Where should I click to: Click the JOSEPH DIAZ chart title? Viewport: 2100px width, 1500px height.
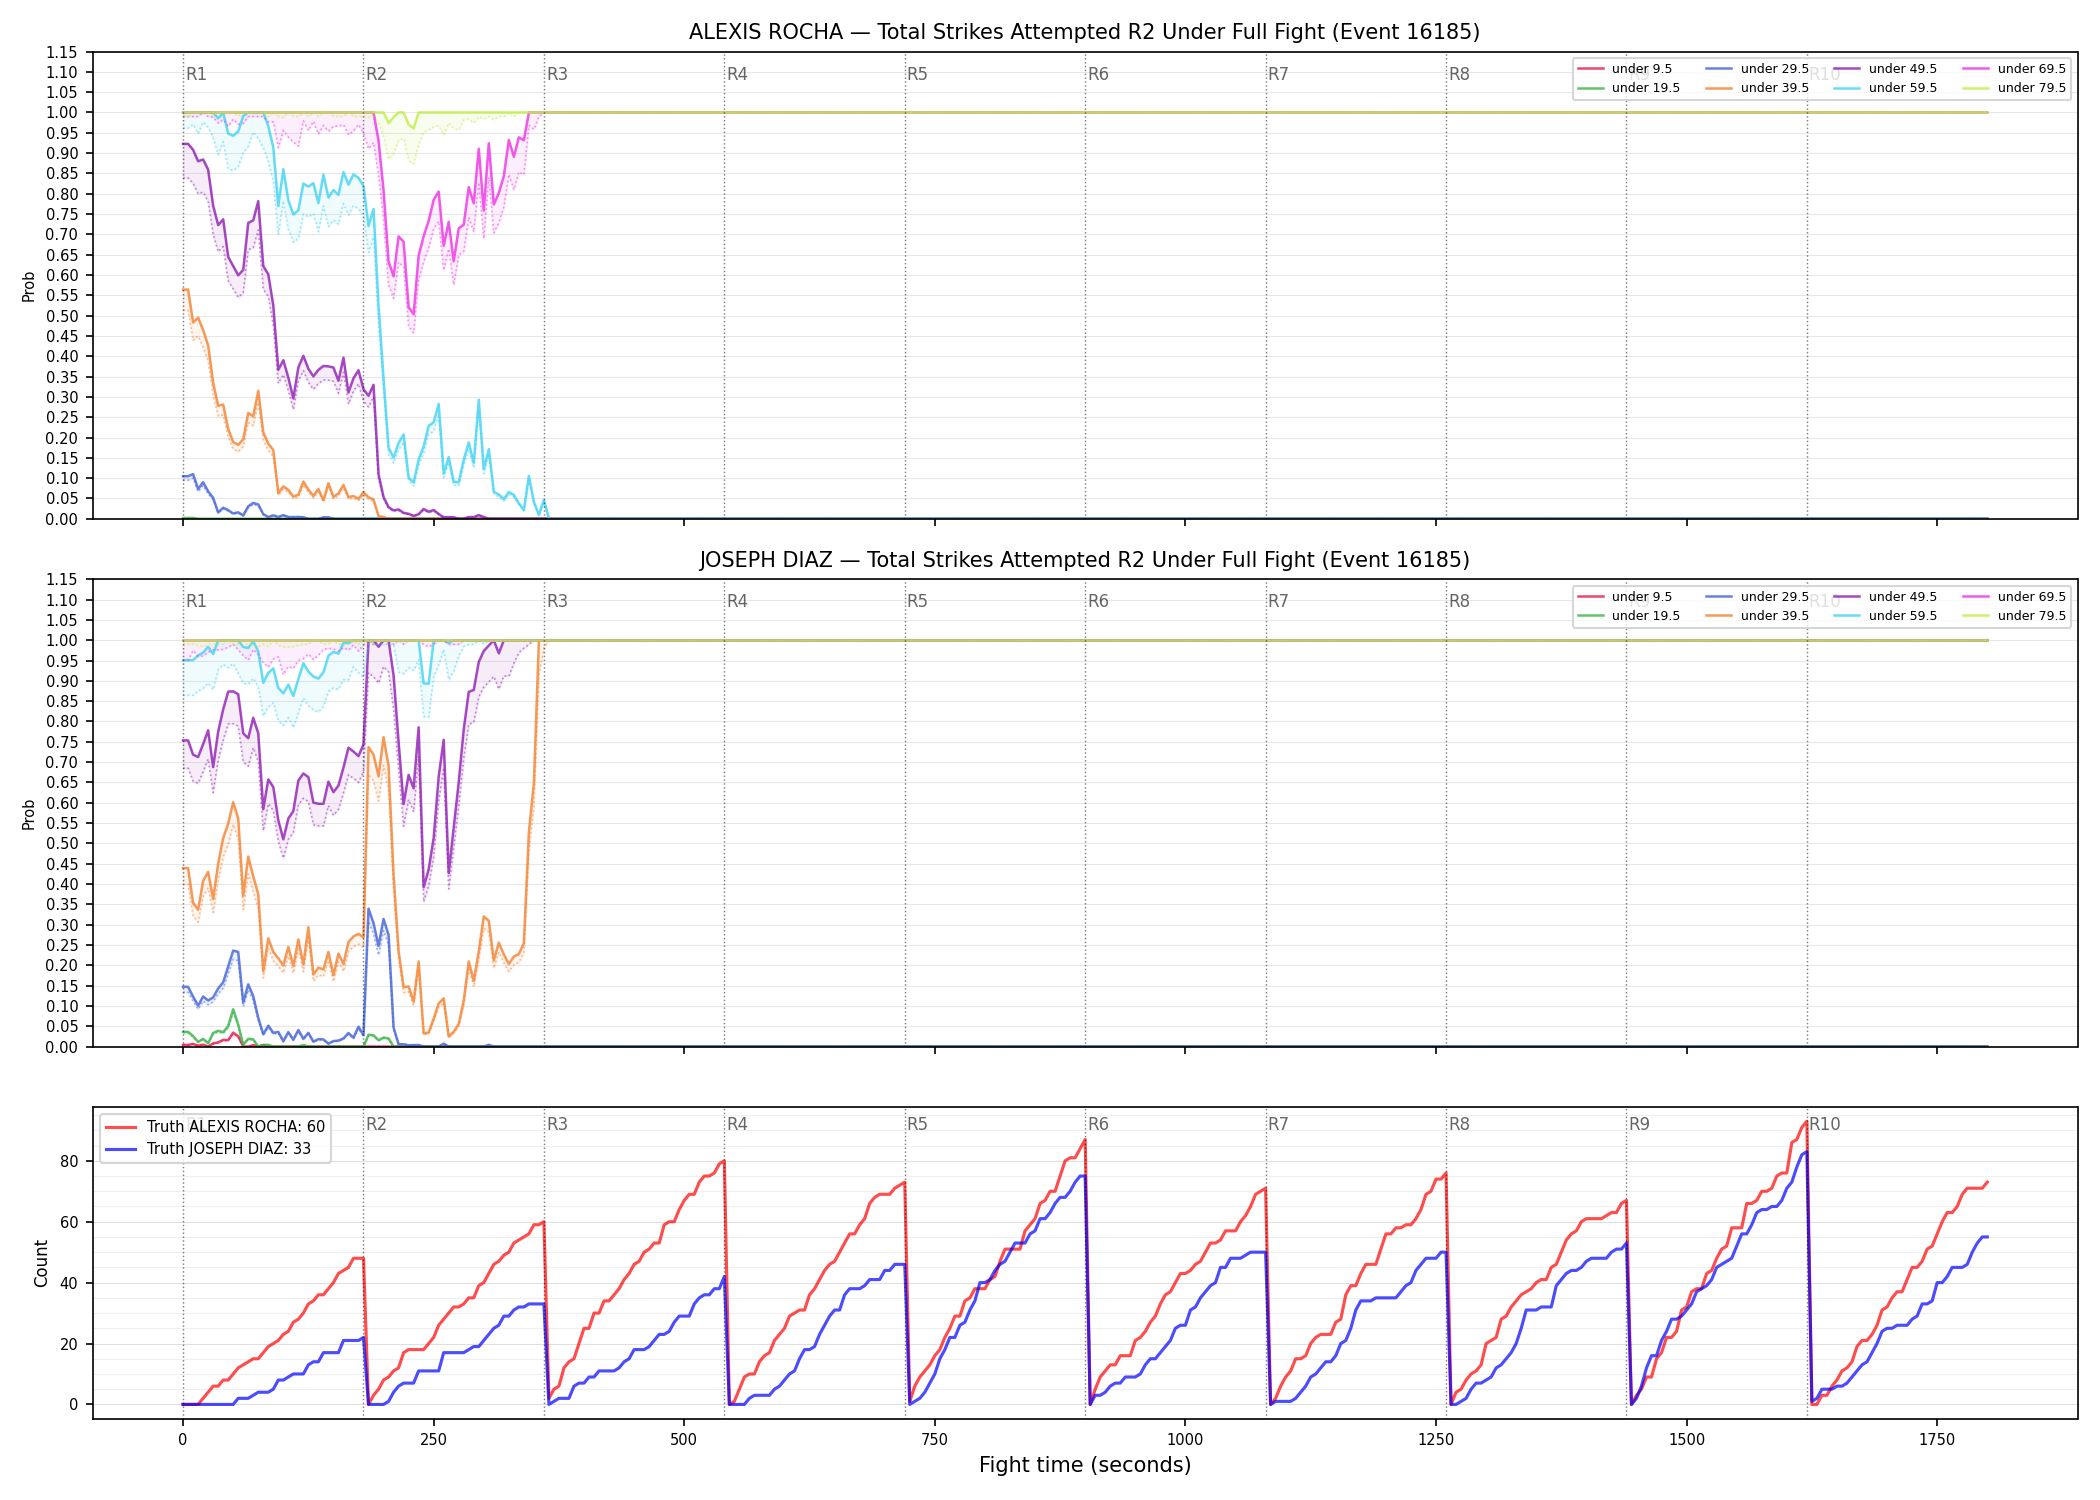point(1084,560)
